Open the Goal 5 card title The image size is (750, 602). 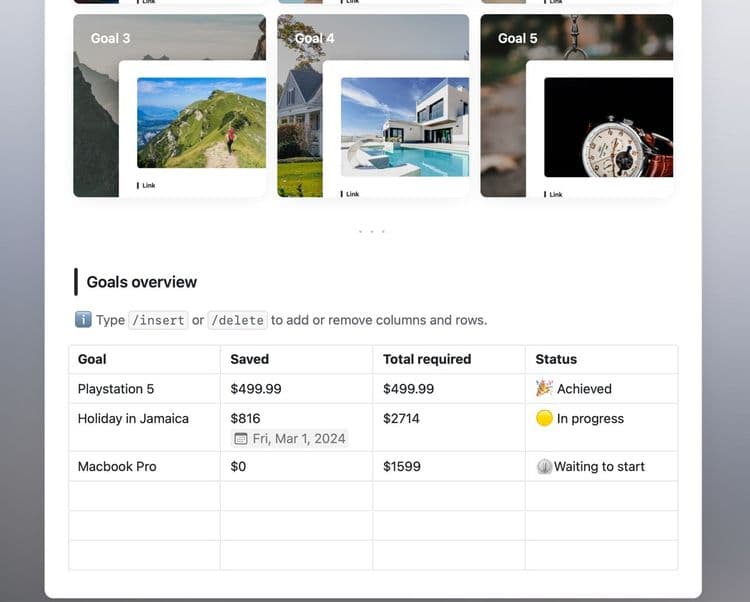[518, 38]
